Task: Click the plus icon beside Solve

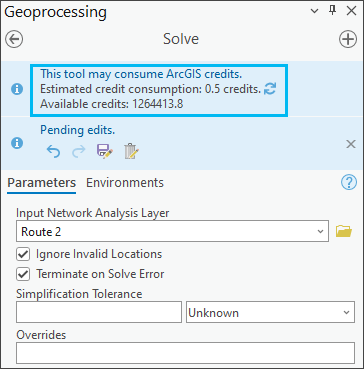Action: tap(348, 39)
